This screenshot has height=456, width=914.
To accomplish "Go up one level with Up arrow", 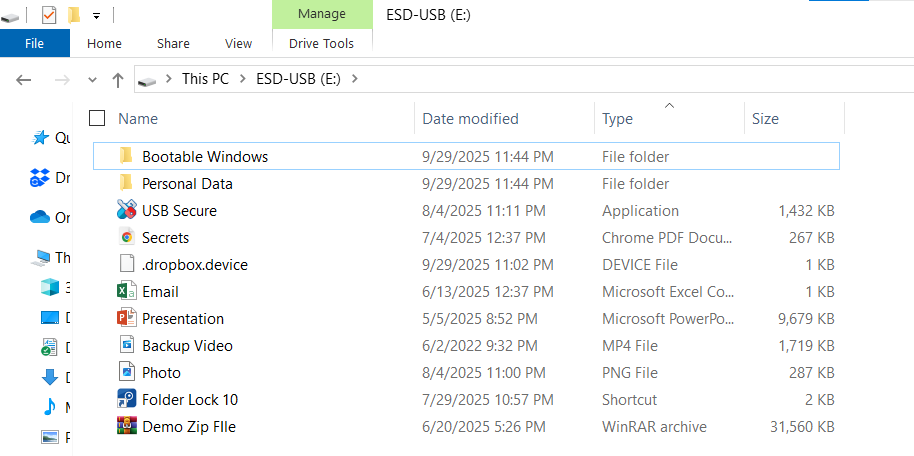I will click(118, 80).
